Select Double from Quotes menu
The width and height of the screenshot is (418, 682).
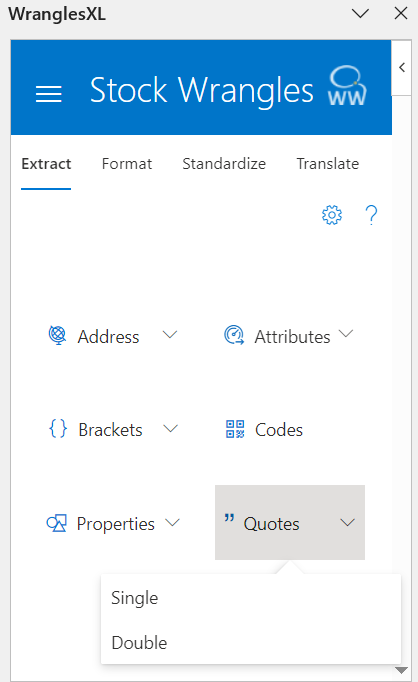251,642
